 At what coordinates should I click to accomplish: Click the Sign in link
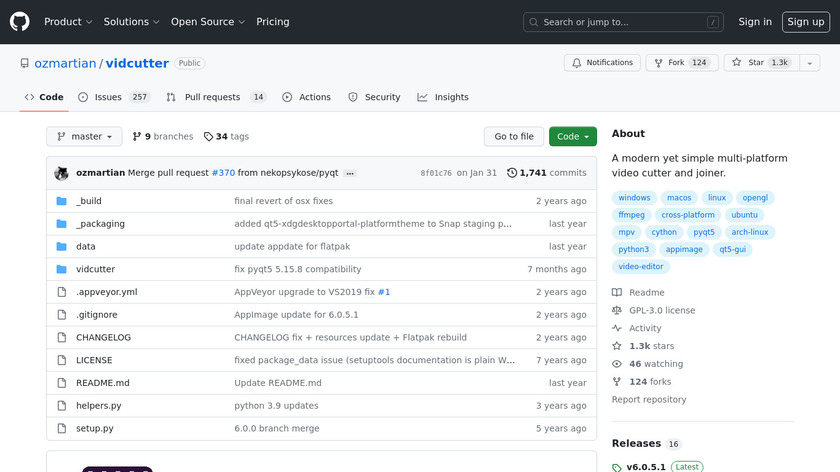click(x=755, y=22)
